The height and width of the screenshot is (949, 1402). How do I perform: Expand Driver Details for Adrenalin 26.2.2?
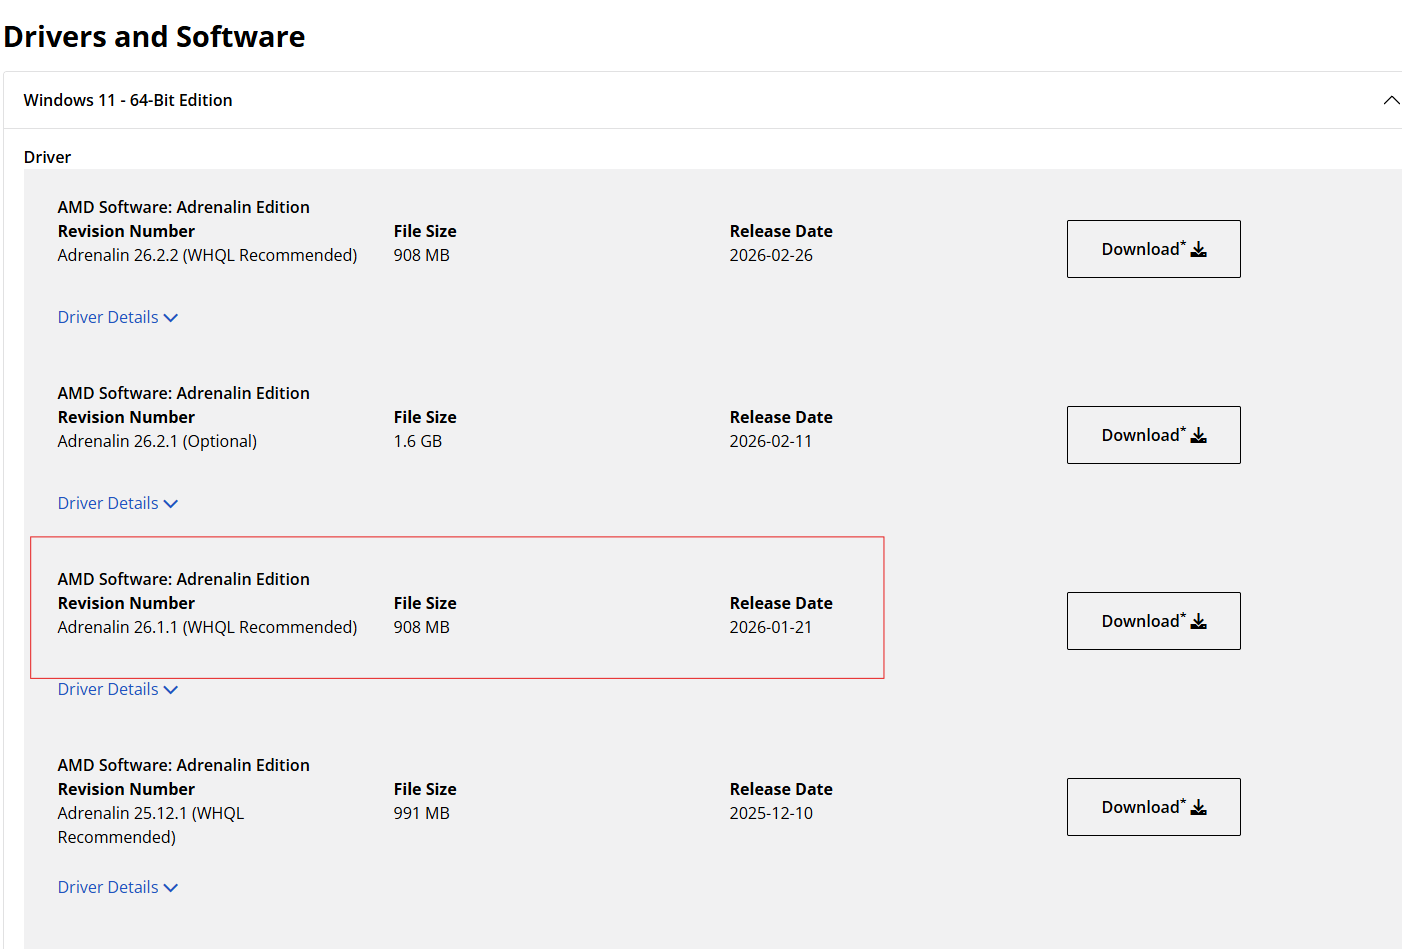tap(118, 317)
